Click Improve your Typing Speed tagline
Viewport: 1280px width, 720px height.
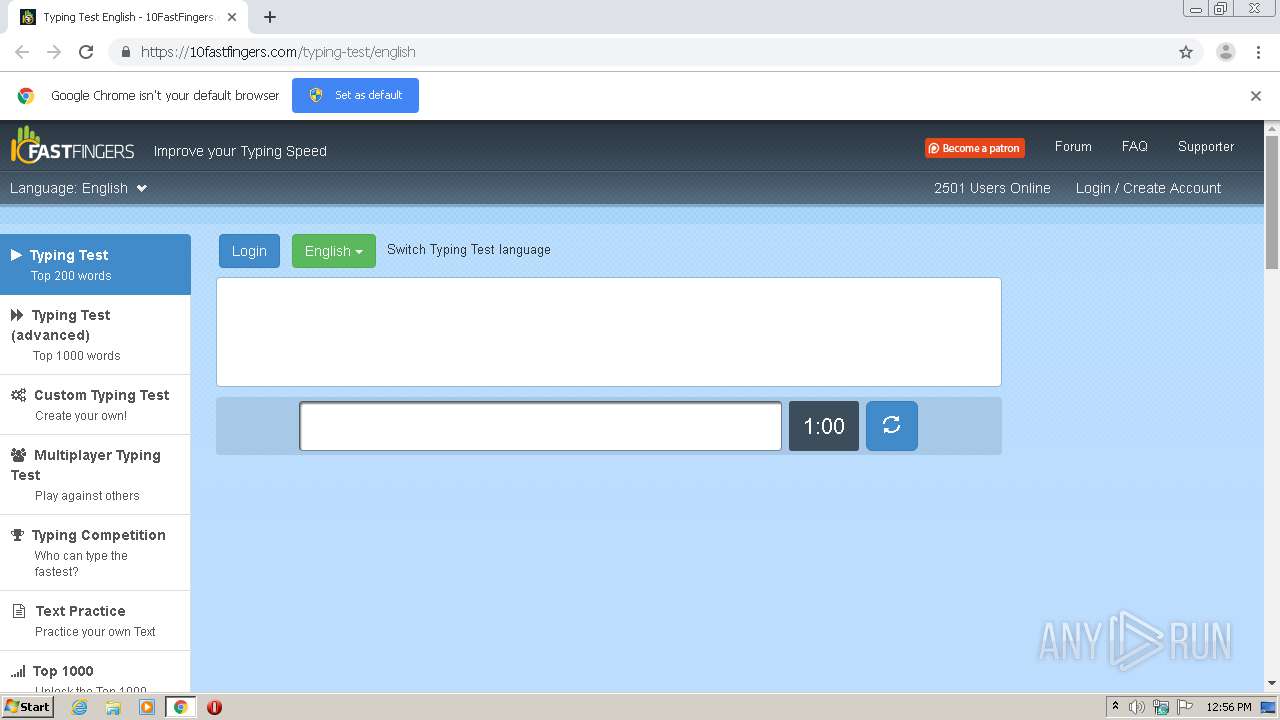coord(240,151)
